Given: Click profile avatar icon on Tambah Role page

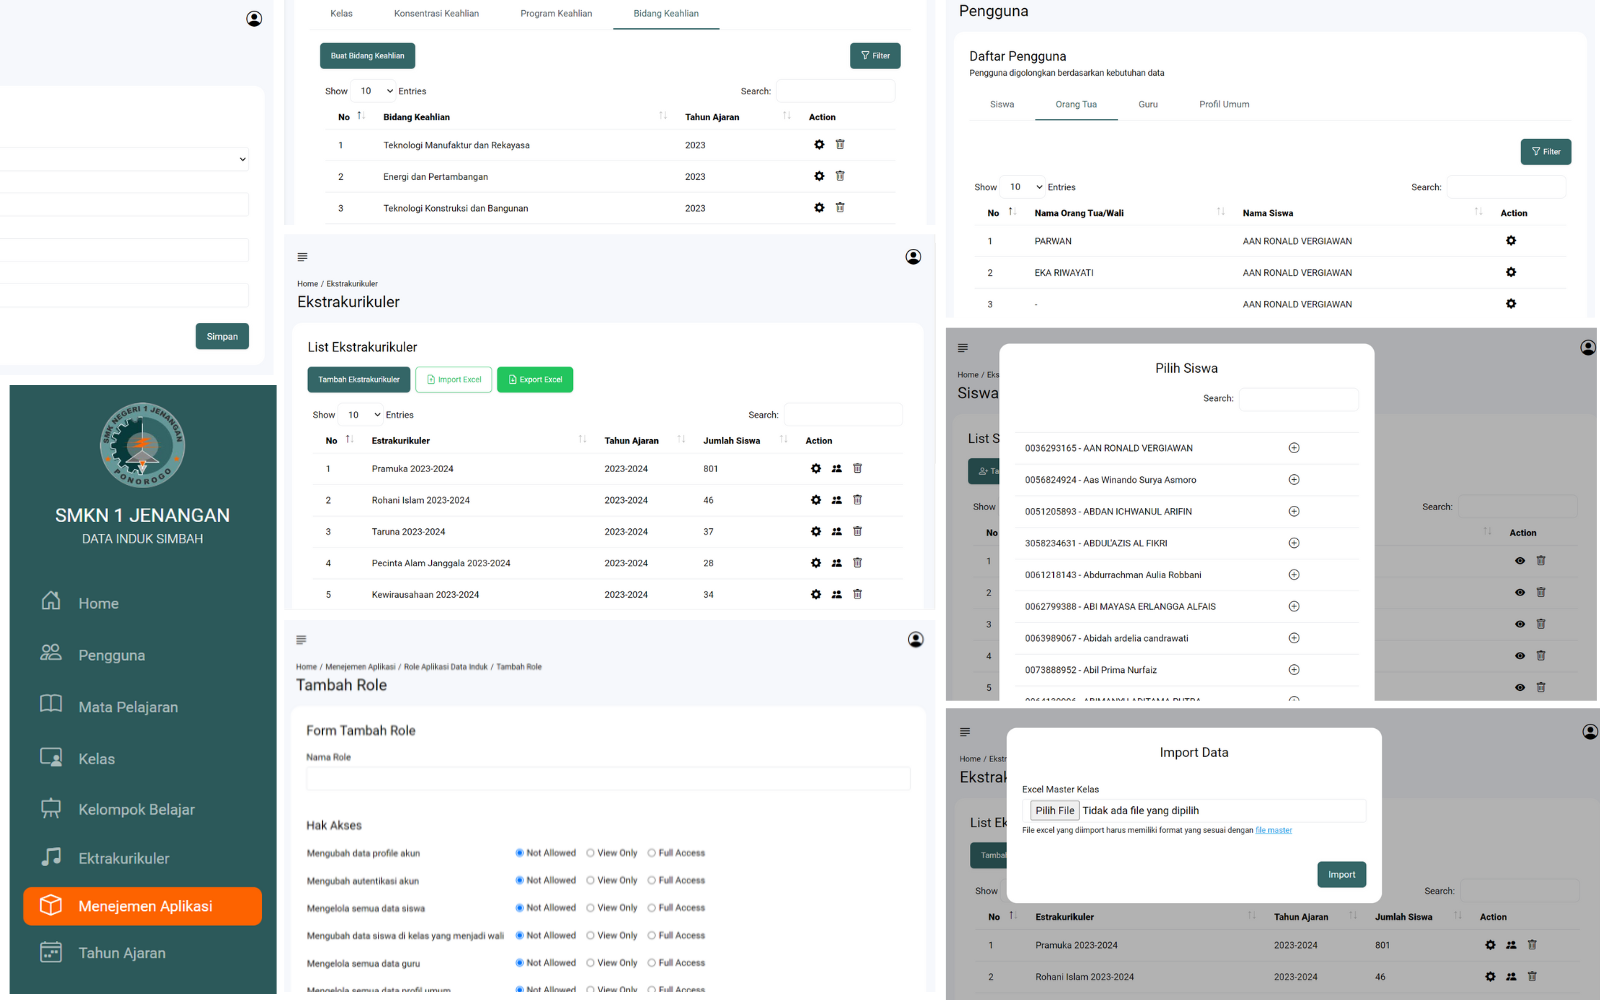Looking at the screenshot, I should coord(915,640).
